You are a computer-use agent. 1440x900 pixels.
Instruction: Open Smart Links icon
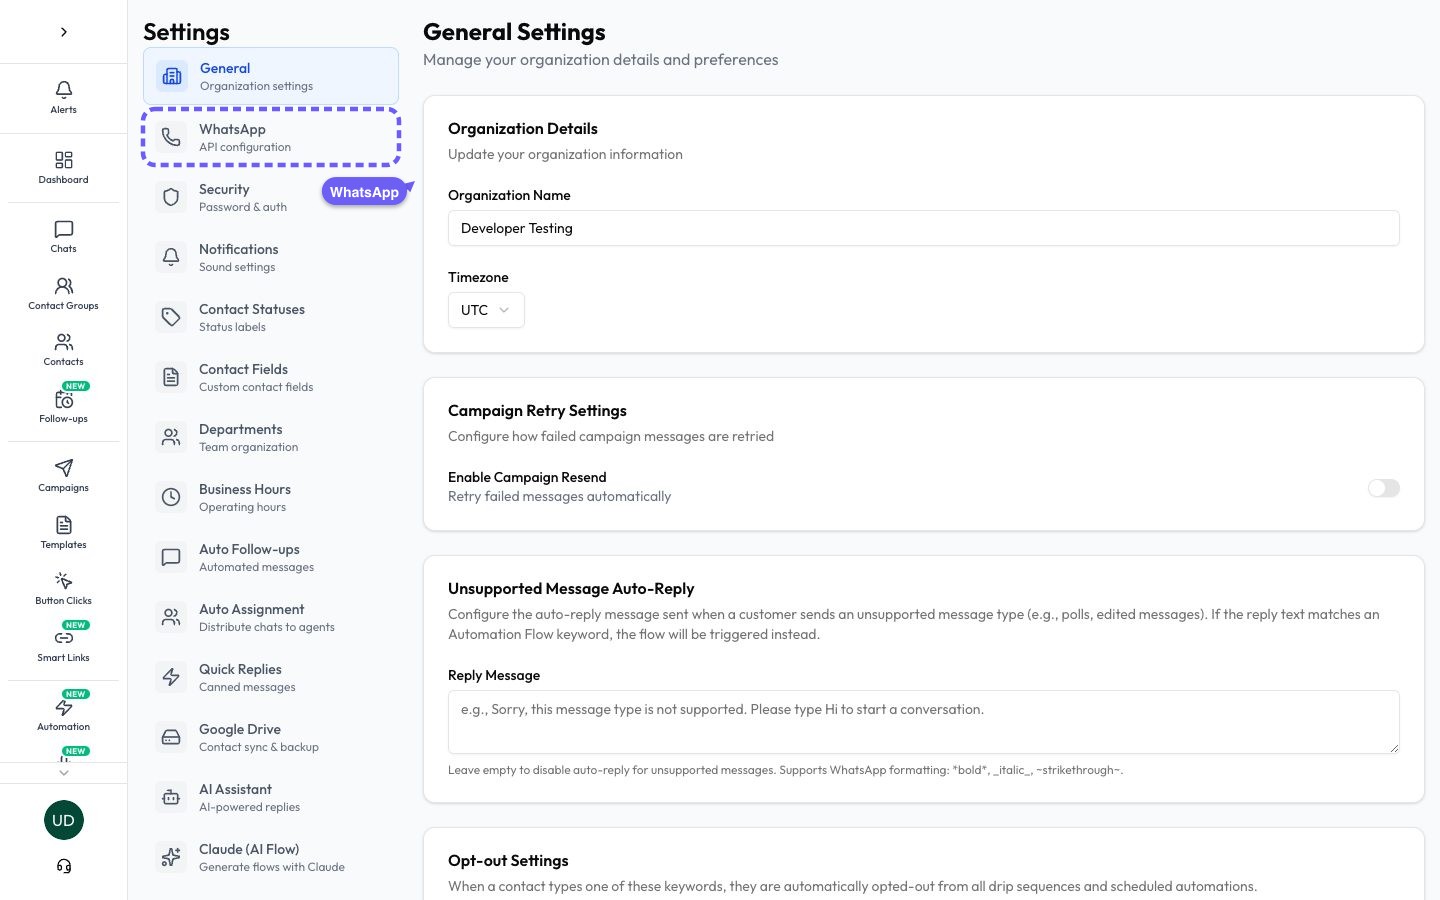63,638
